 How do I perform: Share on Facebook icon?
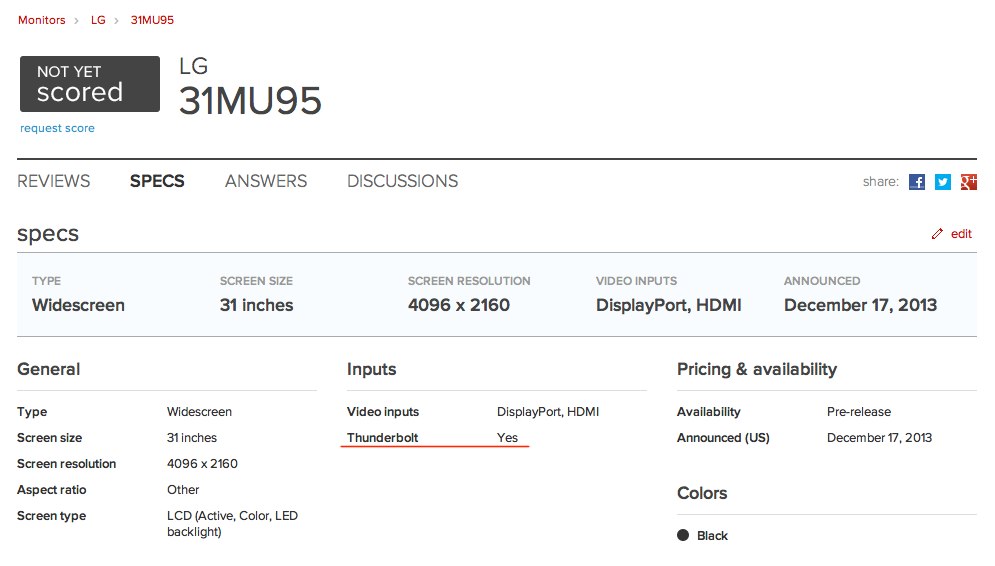[916, 182]
